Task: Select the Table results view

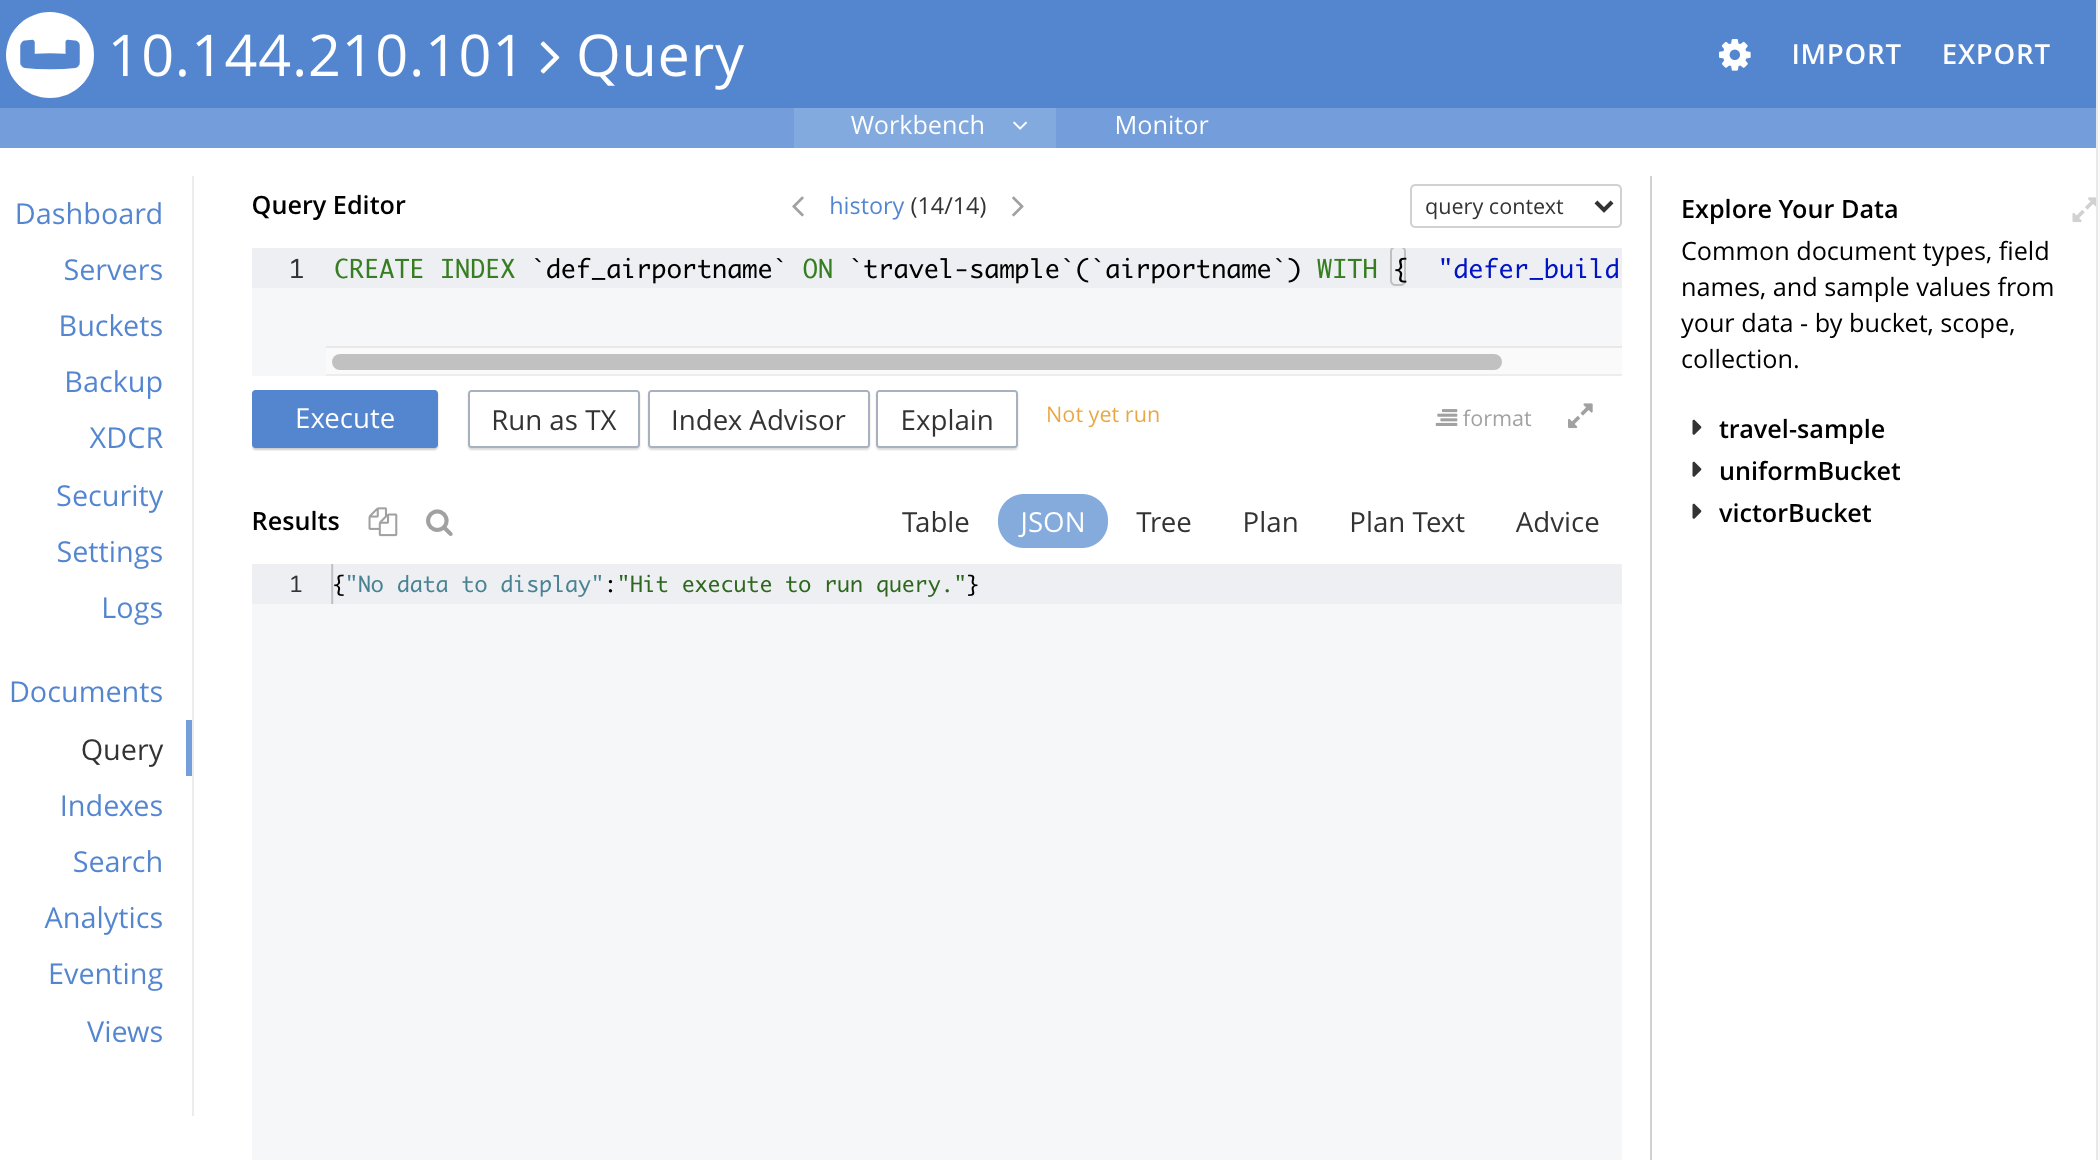Action: [935, 522]
